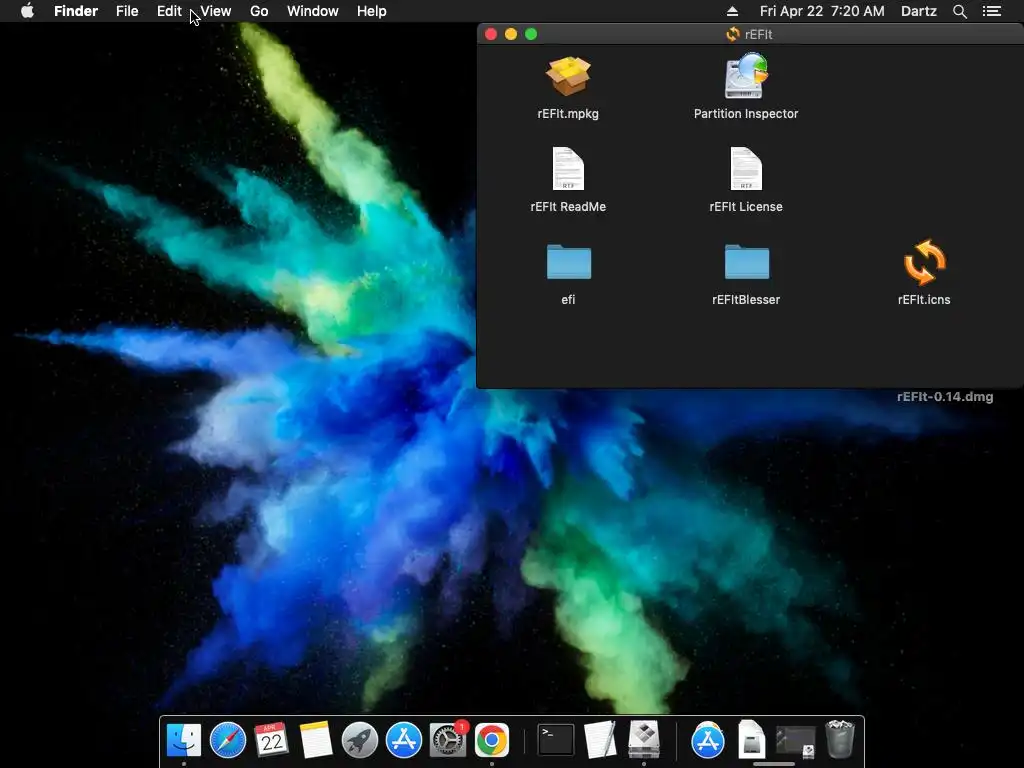Screen dimensions: 1024x768
Task: Click the rEFIt window title text
Action: pyautogui.click(x=758, y=34)
